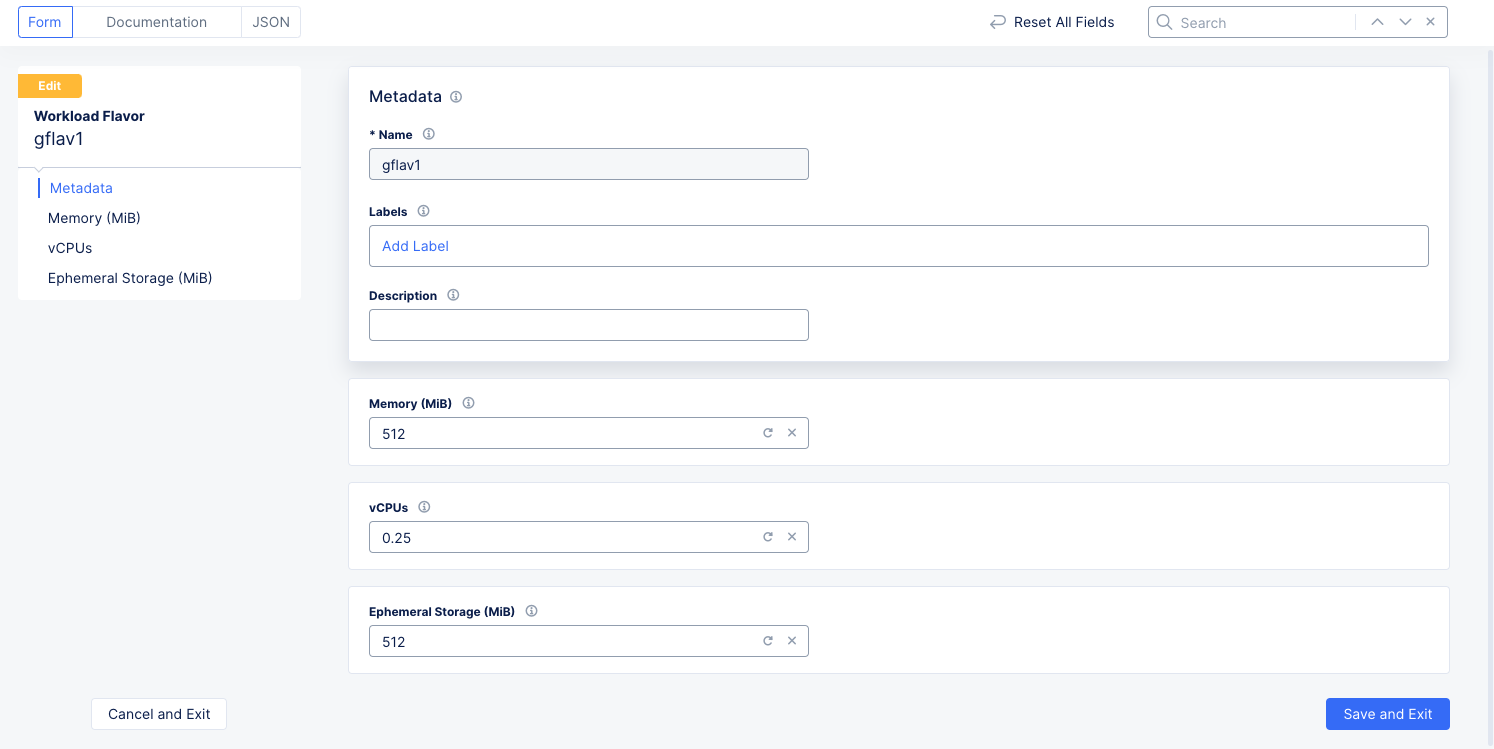Viewport: 1494px width, 749px height.
Task: Click Add Label under Labels
Action: click(x=415, y=246)
